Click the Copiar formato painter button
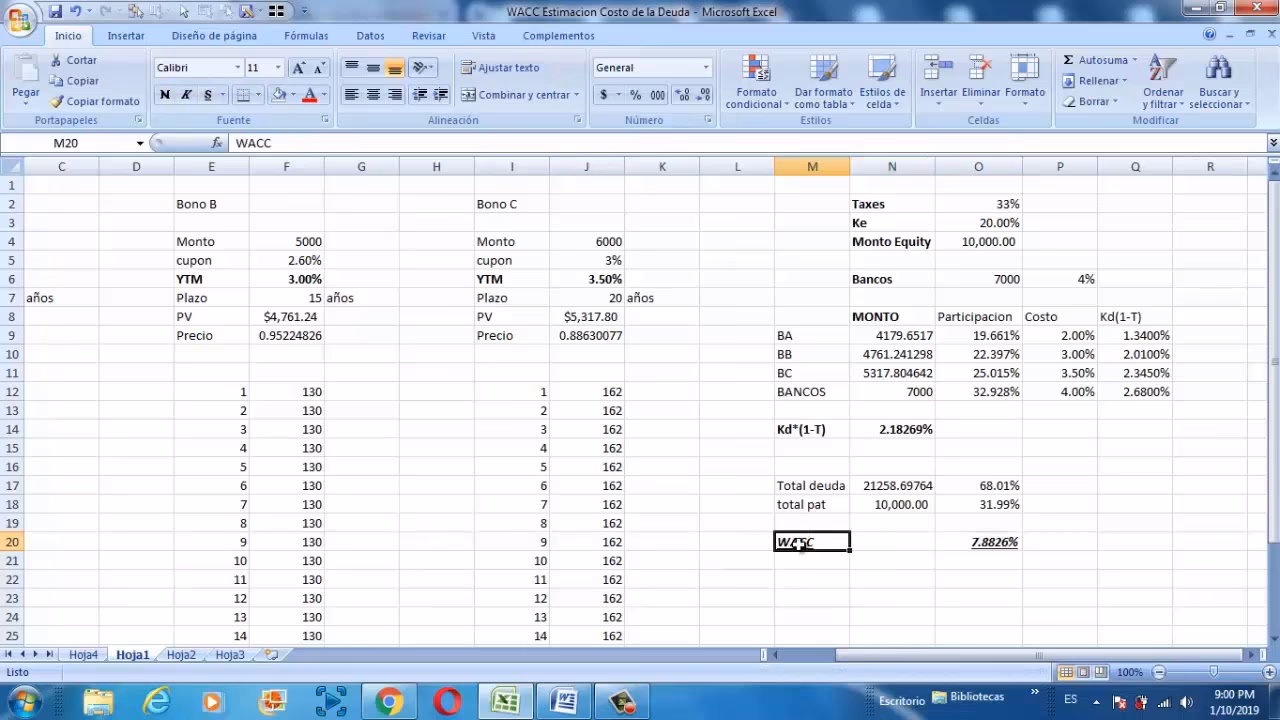1280x720 pixels. click(95, 101)
